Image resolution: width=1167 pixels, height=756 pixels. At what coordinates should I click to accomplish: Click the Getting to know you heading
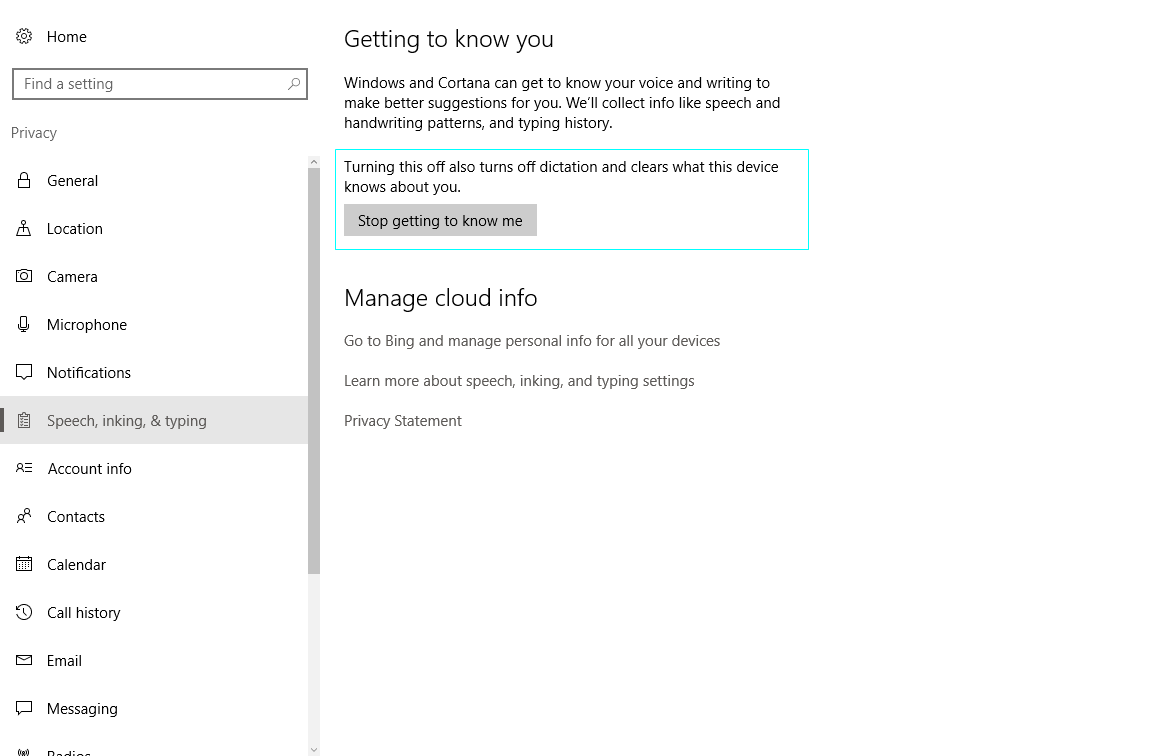(448, 39)
